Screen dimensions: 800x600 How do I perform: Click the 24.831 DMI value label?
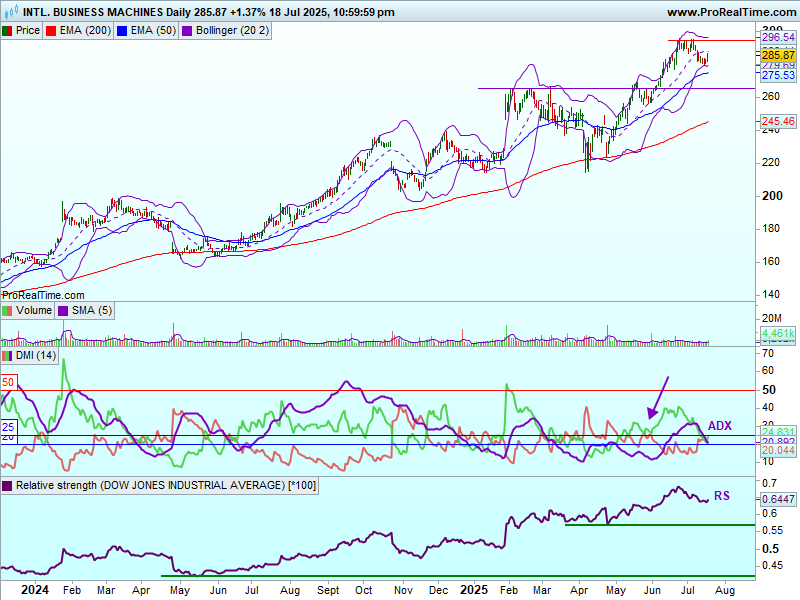tap(778, 432)
